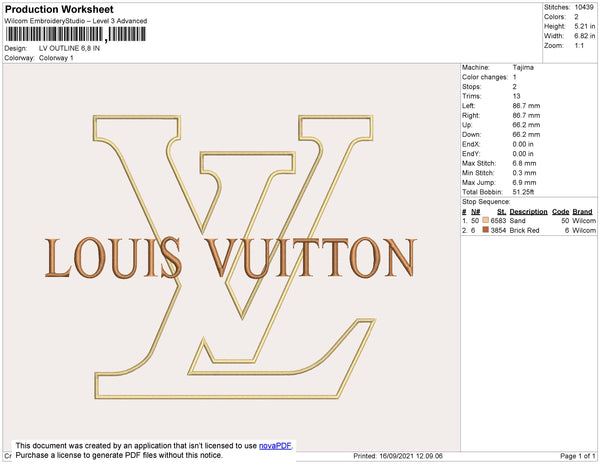
Task: Click the 'EndX:' label
Action: point(471,144)
